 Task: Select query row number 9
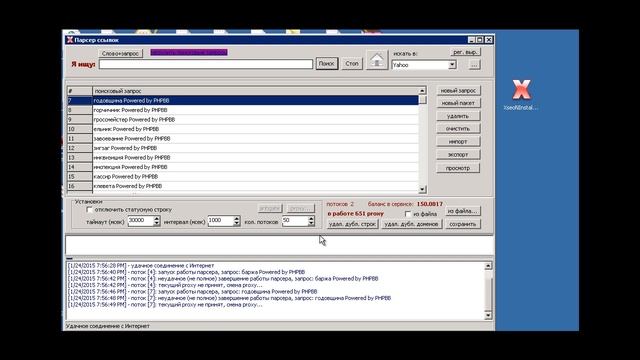[243, 120]
